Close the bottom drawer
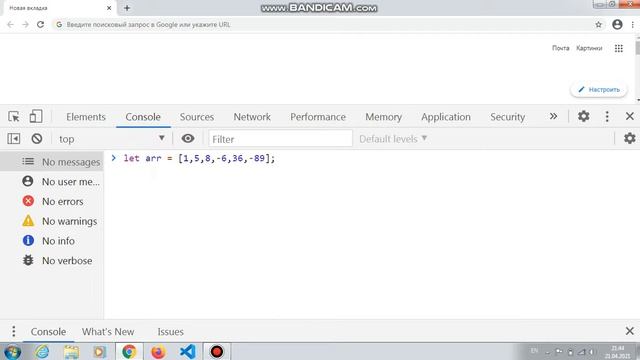Image resolution: width=640 pixels, height=360 pixels. 630,331
